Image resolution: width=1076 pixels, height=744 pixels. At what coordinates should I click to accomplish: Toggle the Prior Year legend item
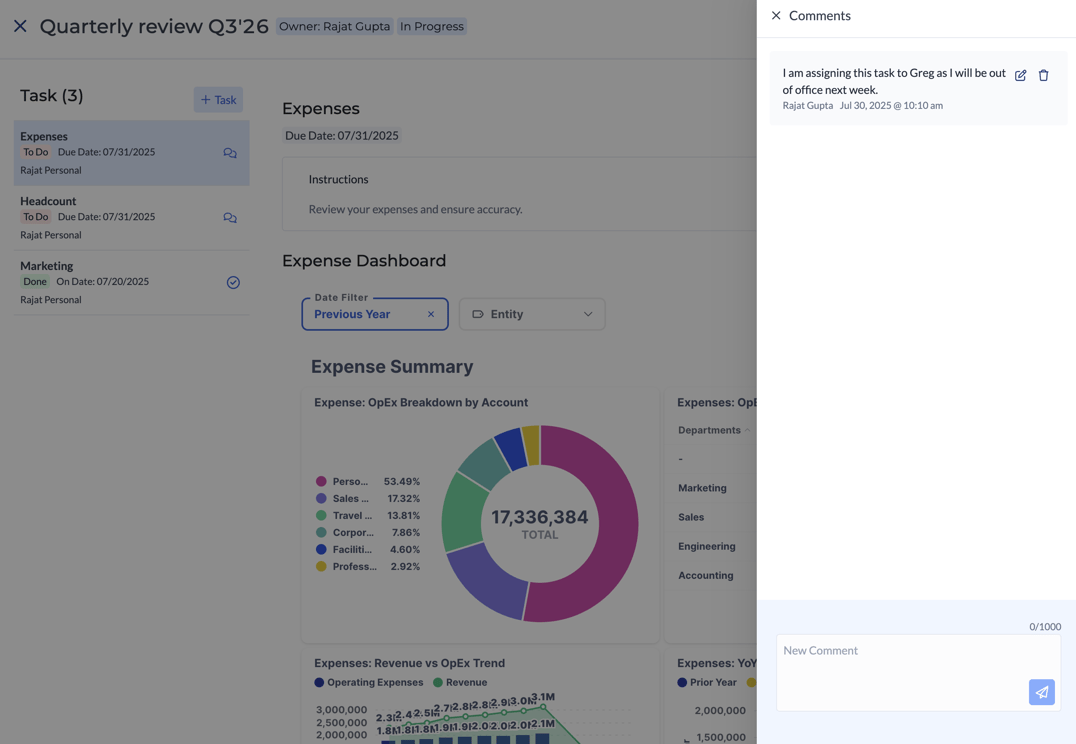pyautogui.click(x=708, y=682)
